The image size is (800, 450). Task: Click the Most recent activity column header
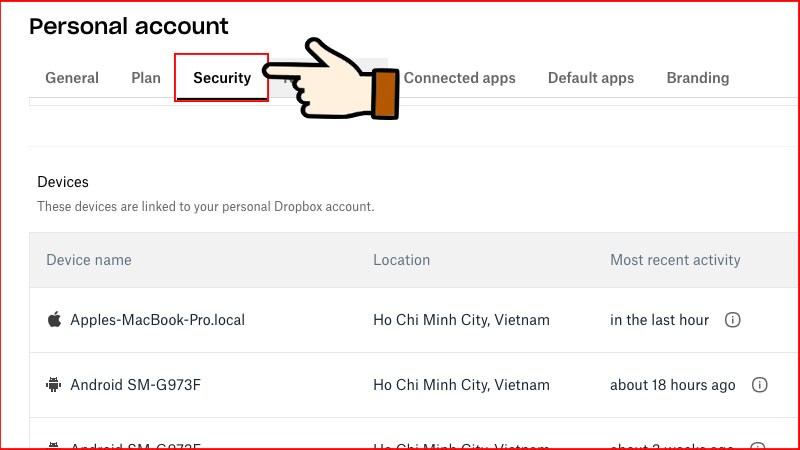pyautogui.click(x=675, y=260)
